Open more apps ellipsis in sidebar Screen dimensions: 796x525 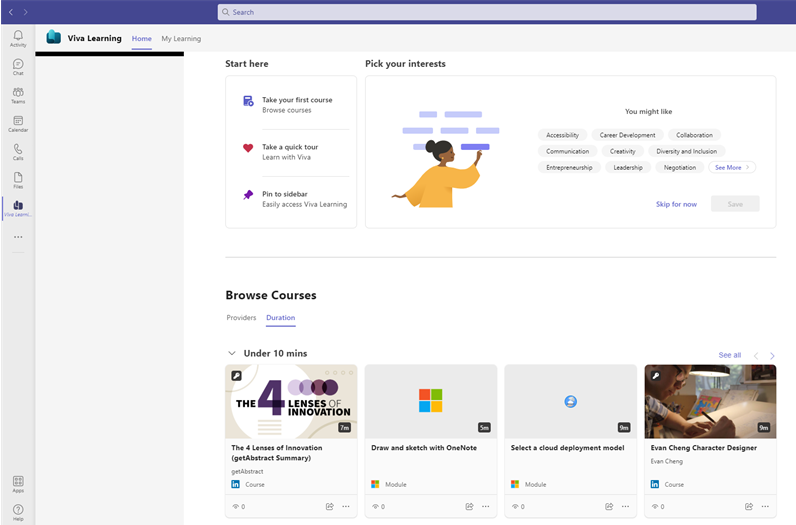click(x=18, y=237)
